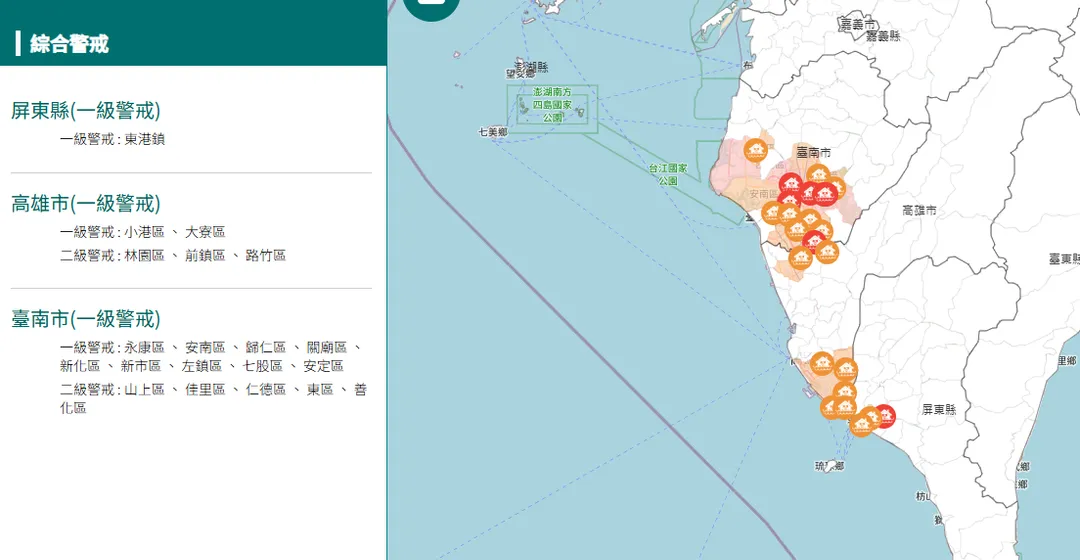Image resolution: width=1080 pixels, height=560 pixels.
Task: Open the 高雄市(一級警戒) heading
Action: [85, 203]
